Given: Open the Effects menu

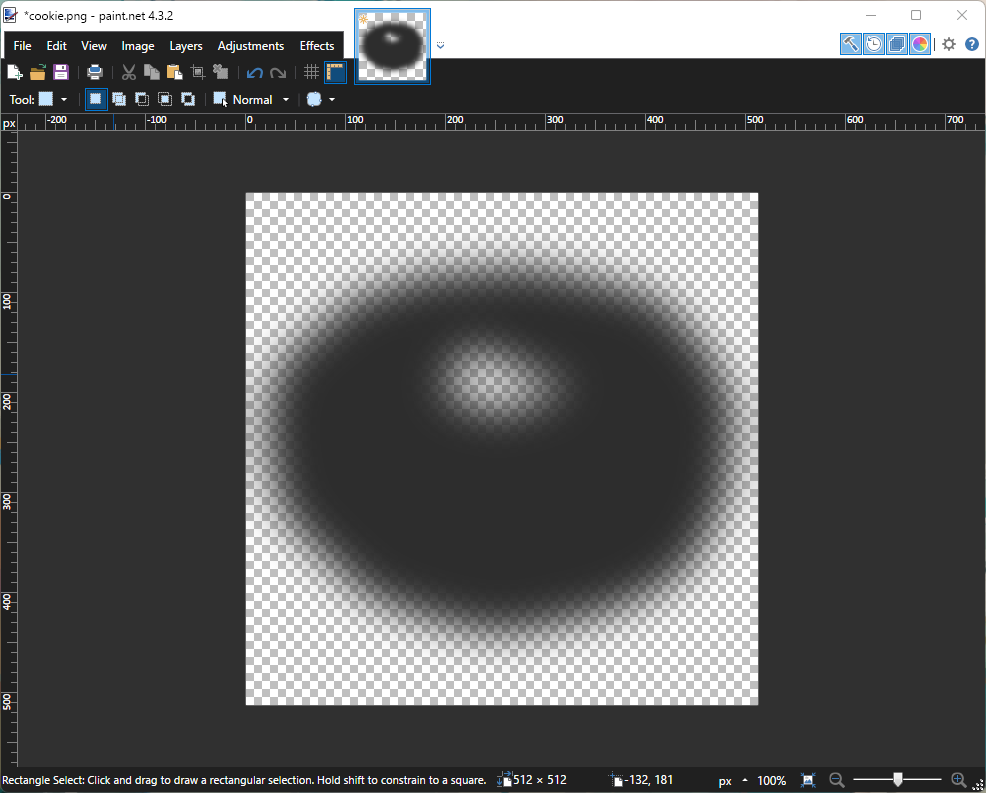Looking at the screenshot, I should pyautogui.click(x=316, y=46).
